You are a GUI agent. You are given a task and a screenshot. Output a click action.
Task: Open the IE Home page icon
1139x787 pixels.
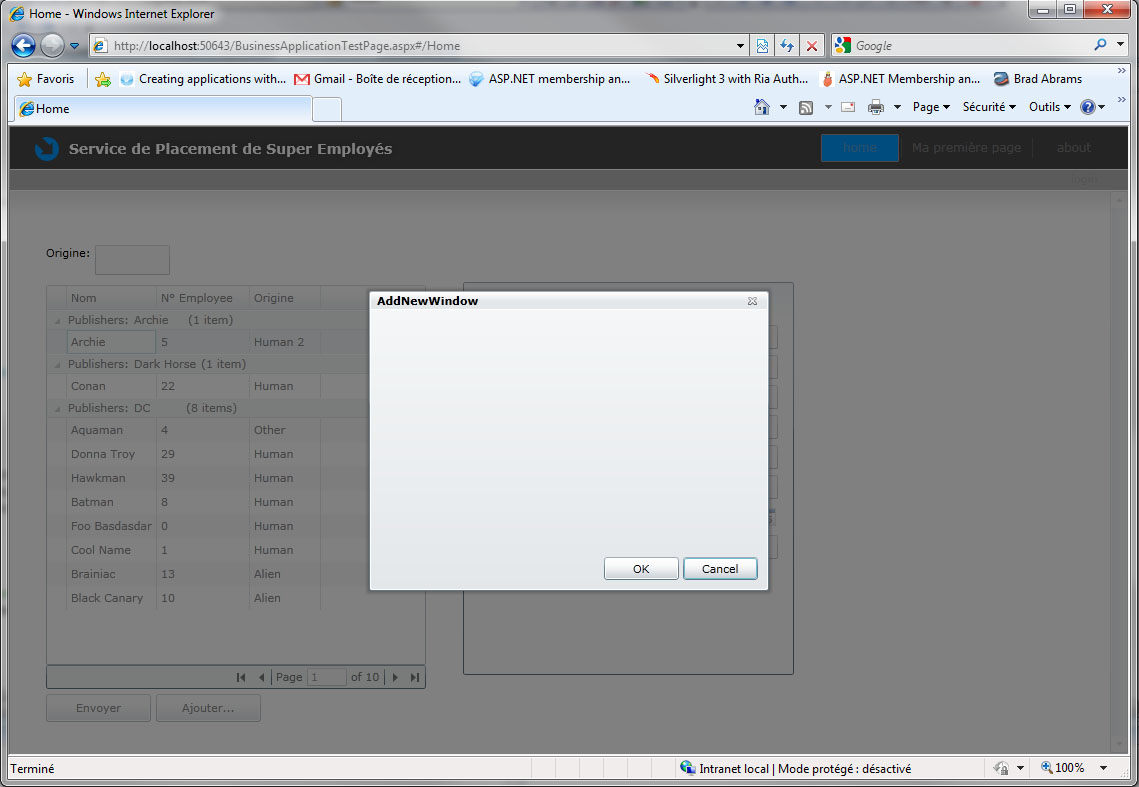point(762,107)
